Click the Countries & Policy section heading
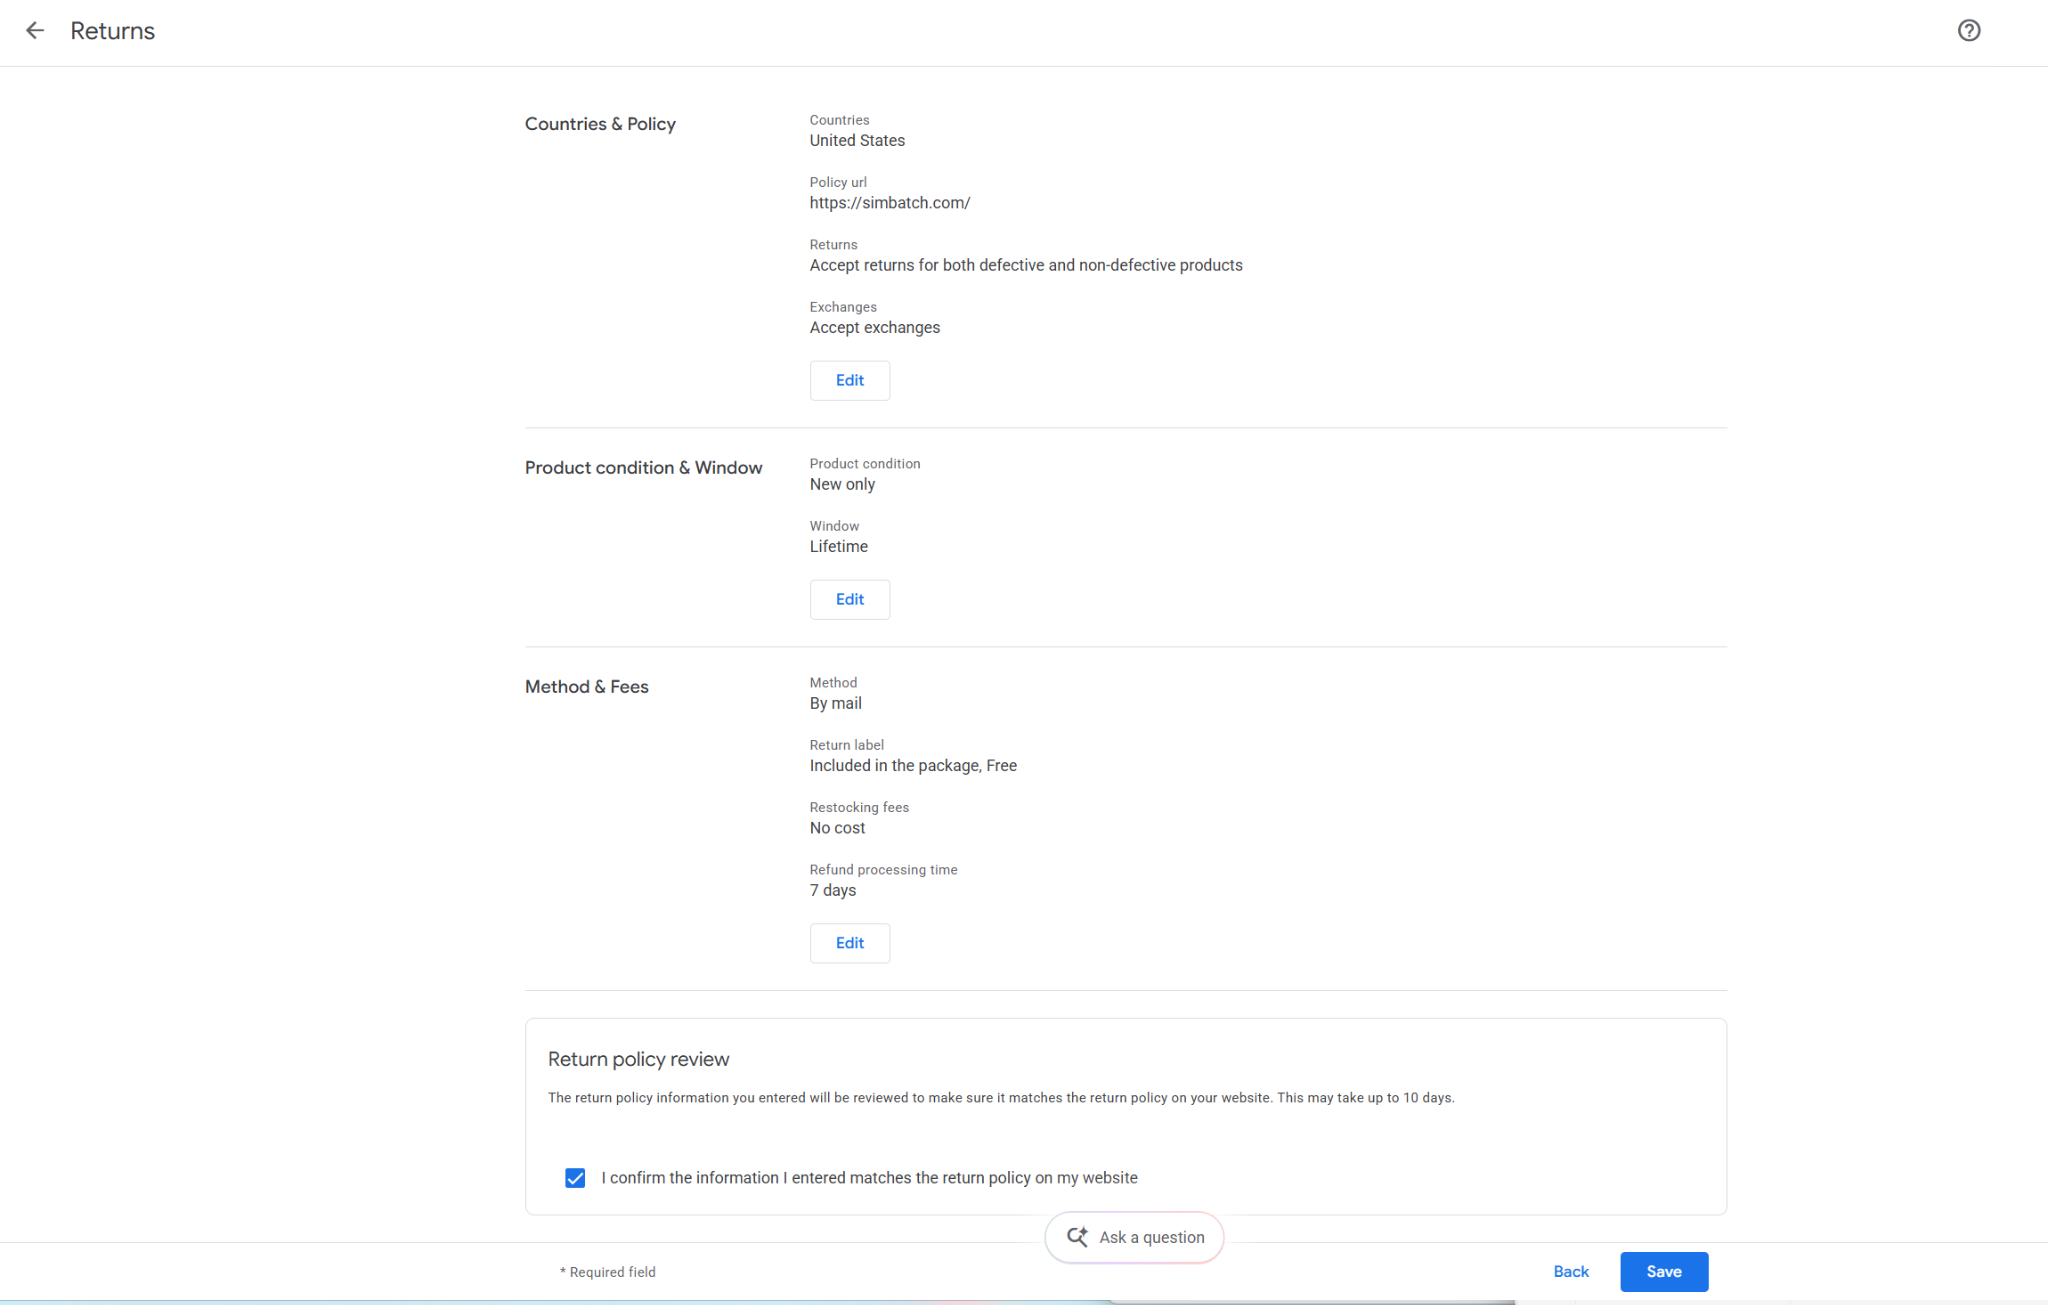The image size is (2048, 1305). coord(600,124)
